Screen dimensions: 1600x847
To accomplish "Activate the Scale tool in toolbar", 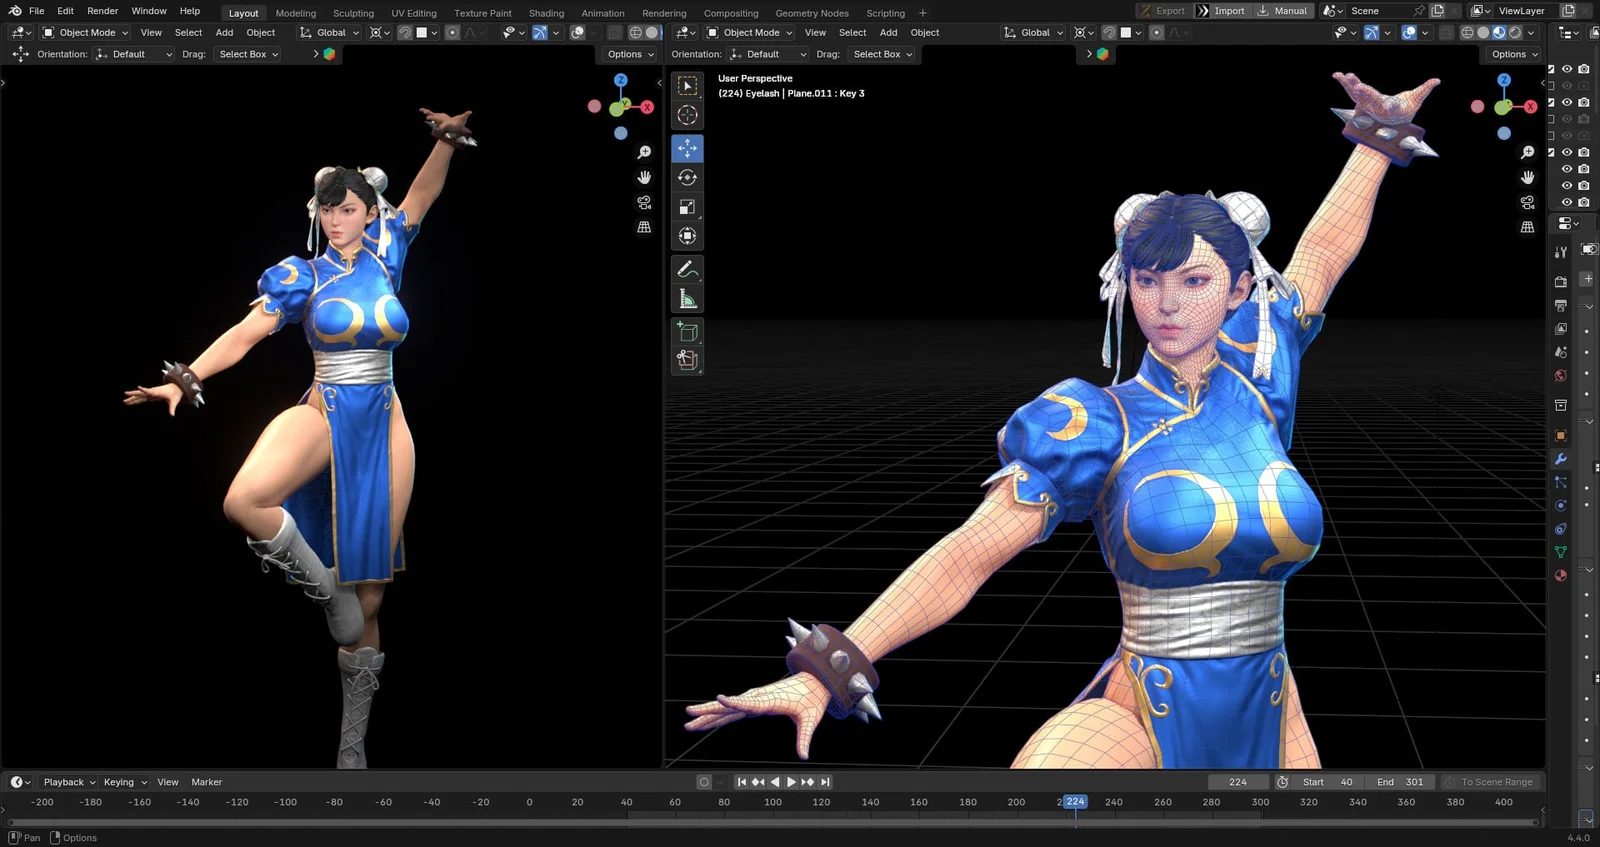I will [x=687, y=207].
